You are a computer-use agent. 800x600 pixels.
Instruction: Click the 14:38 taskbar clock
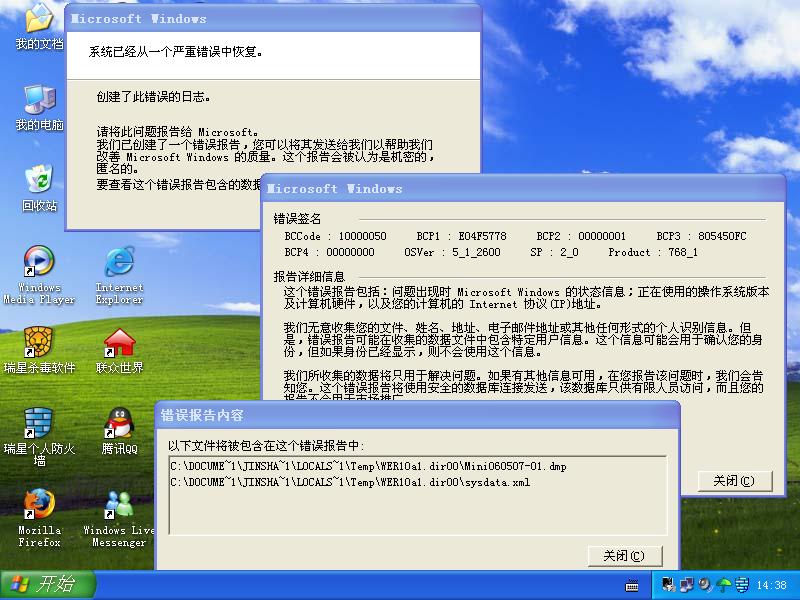coord(771,585)
